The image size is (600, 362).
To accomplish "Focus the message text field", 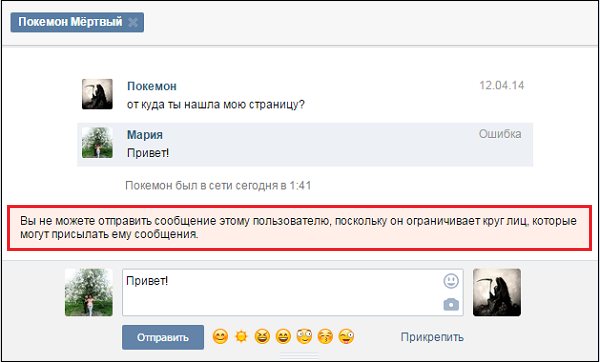I will [x=293, y=293].
